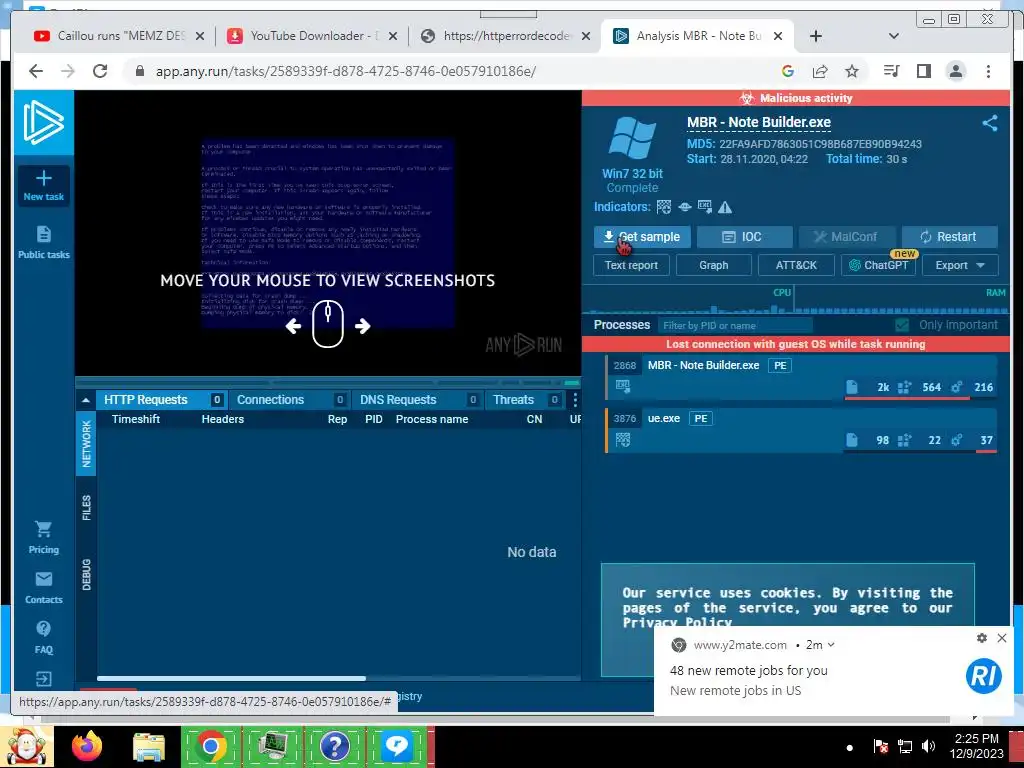This screenshot has height=768, width=1024.
Task: Open file explorer from taskbar
Action: (x=148, y=746)
